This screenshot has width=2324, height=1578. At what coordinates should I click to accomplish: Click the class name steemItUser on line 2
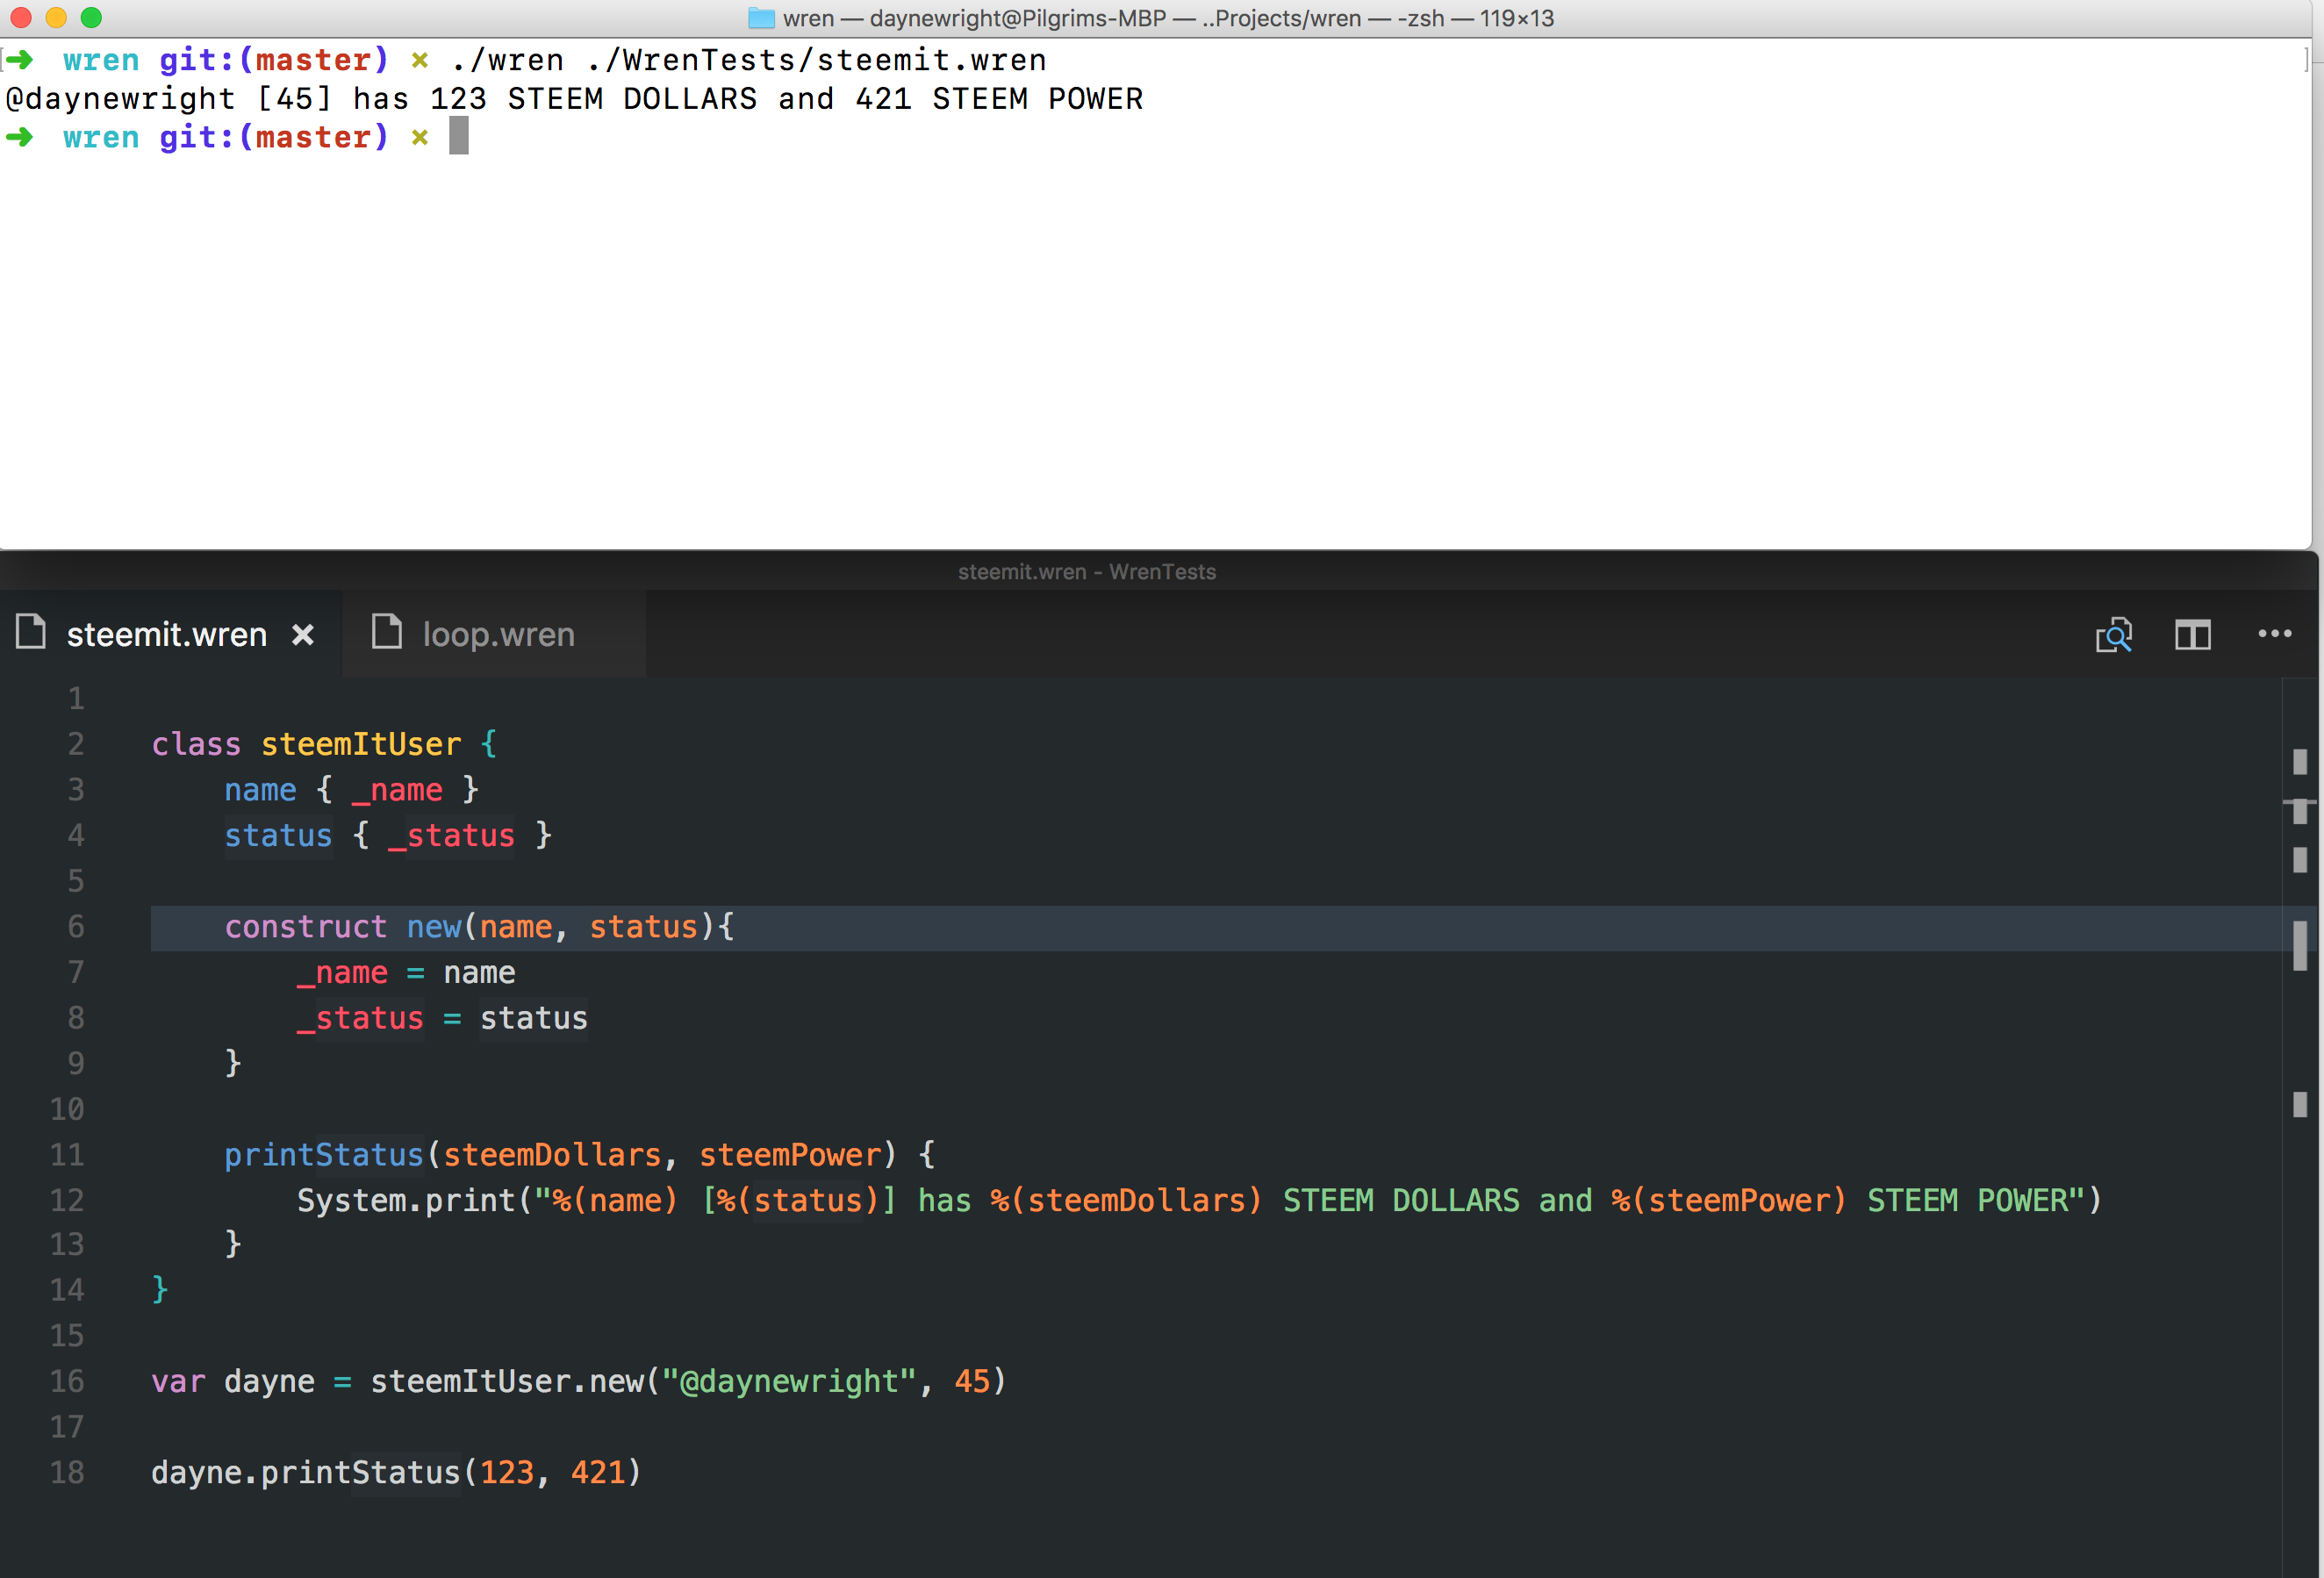pyautogui.click(x=361, y=744)
